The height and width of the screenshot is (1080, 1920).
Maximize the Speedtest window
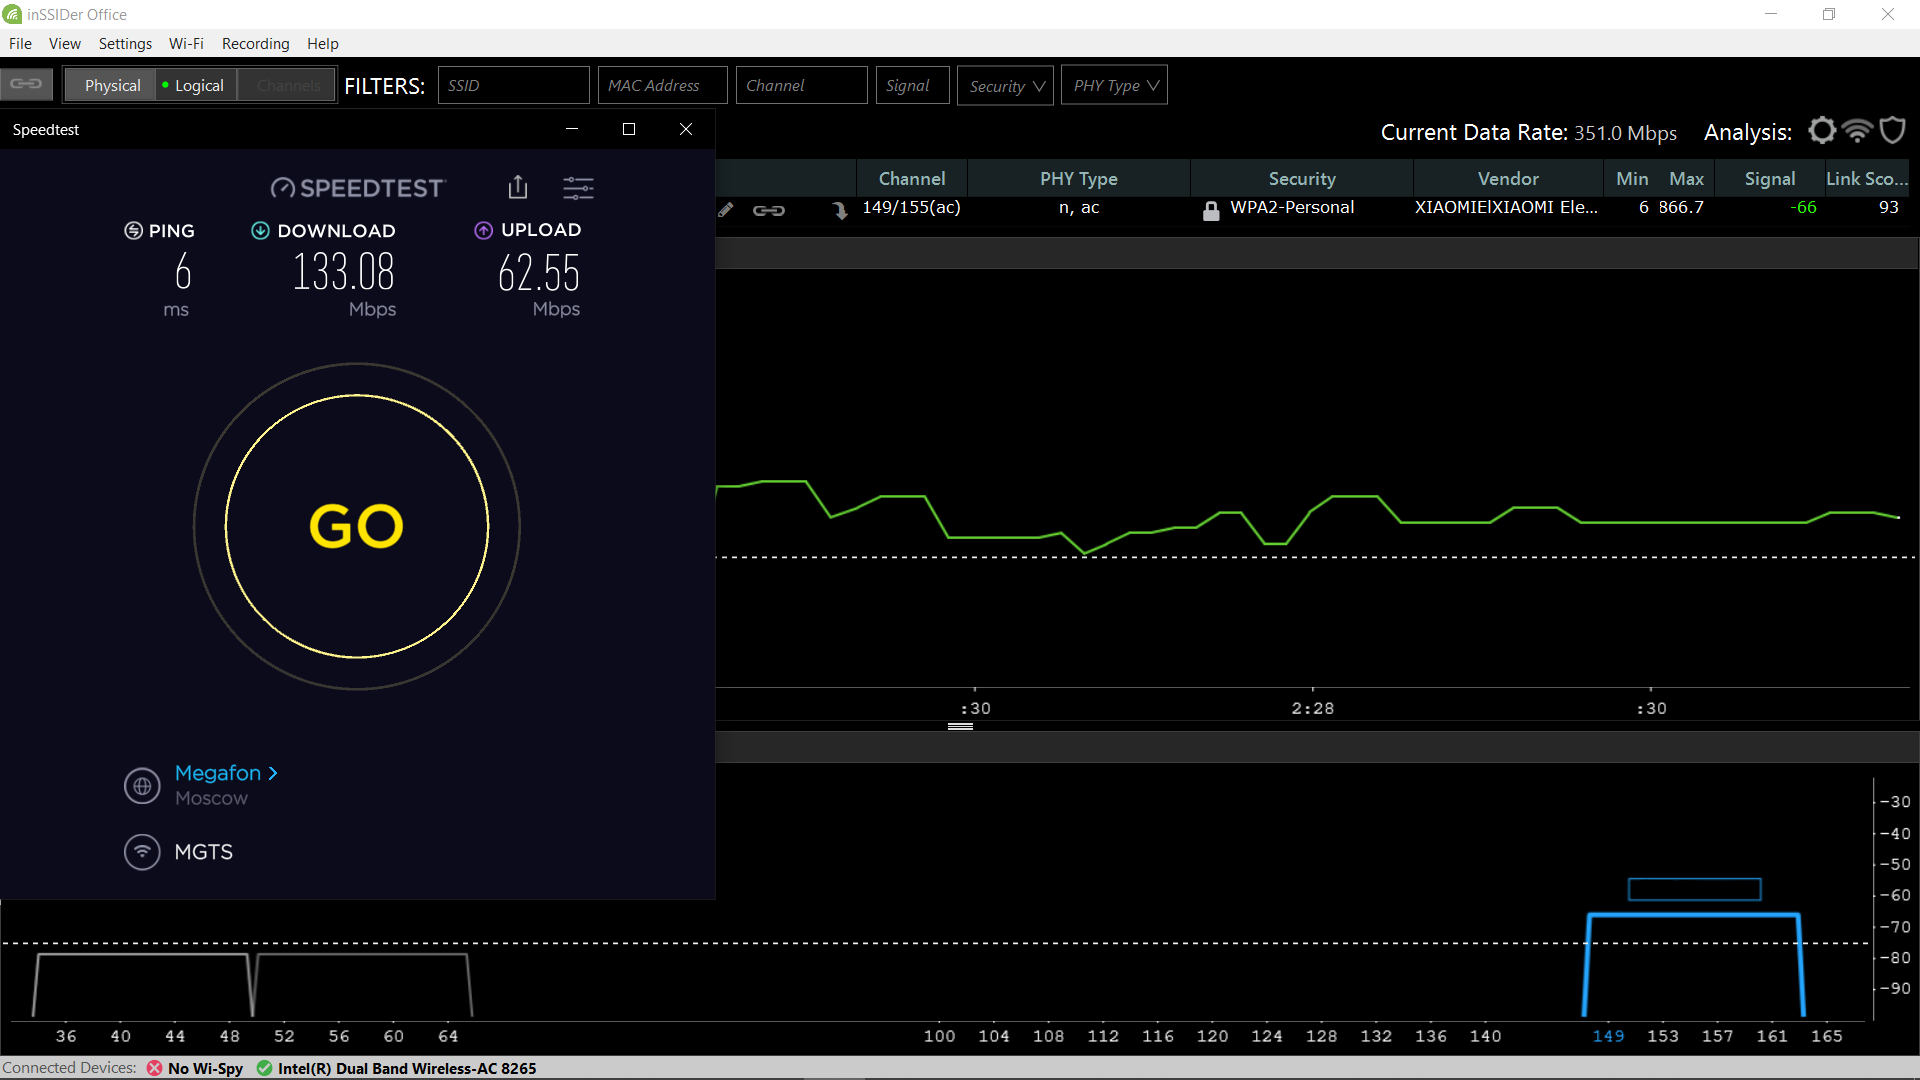629,129
